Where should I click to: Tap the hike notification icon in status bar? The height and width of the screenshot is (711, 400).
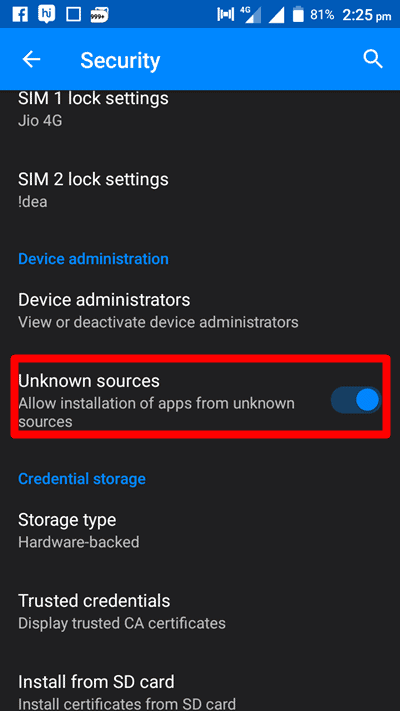(x=47, y=14)
